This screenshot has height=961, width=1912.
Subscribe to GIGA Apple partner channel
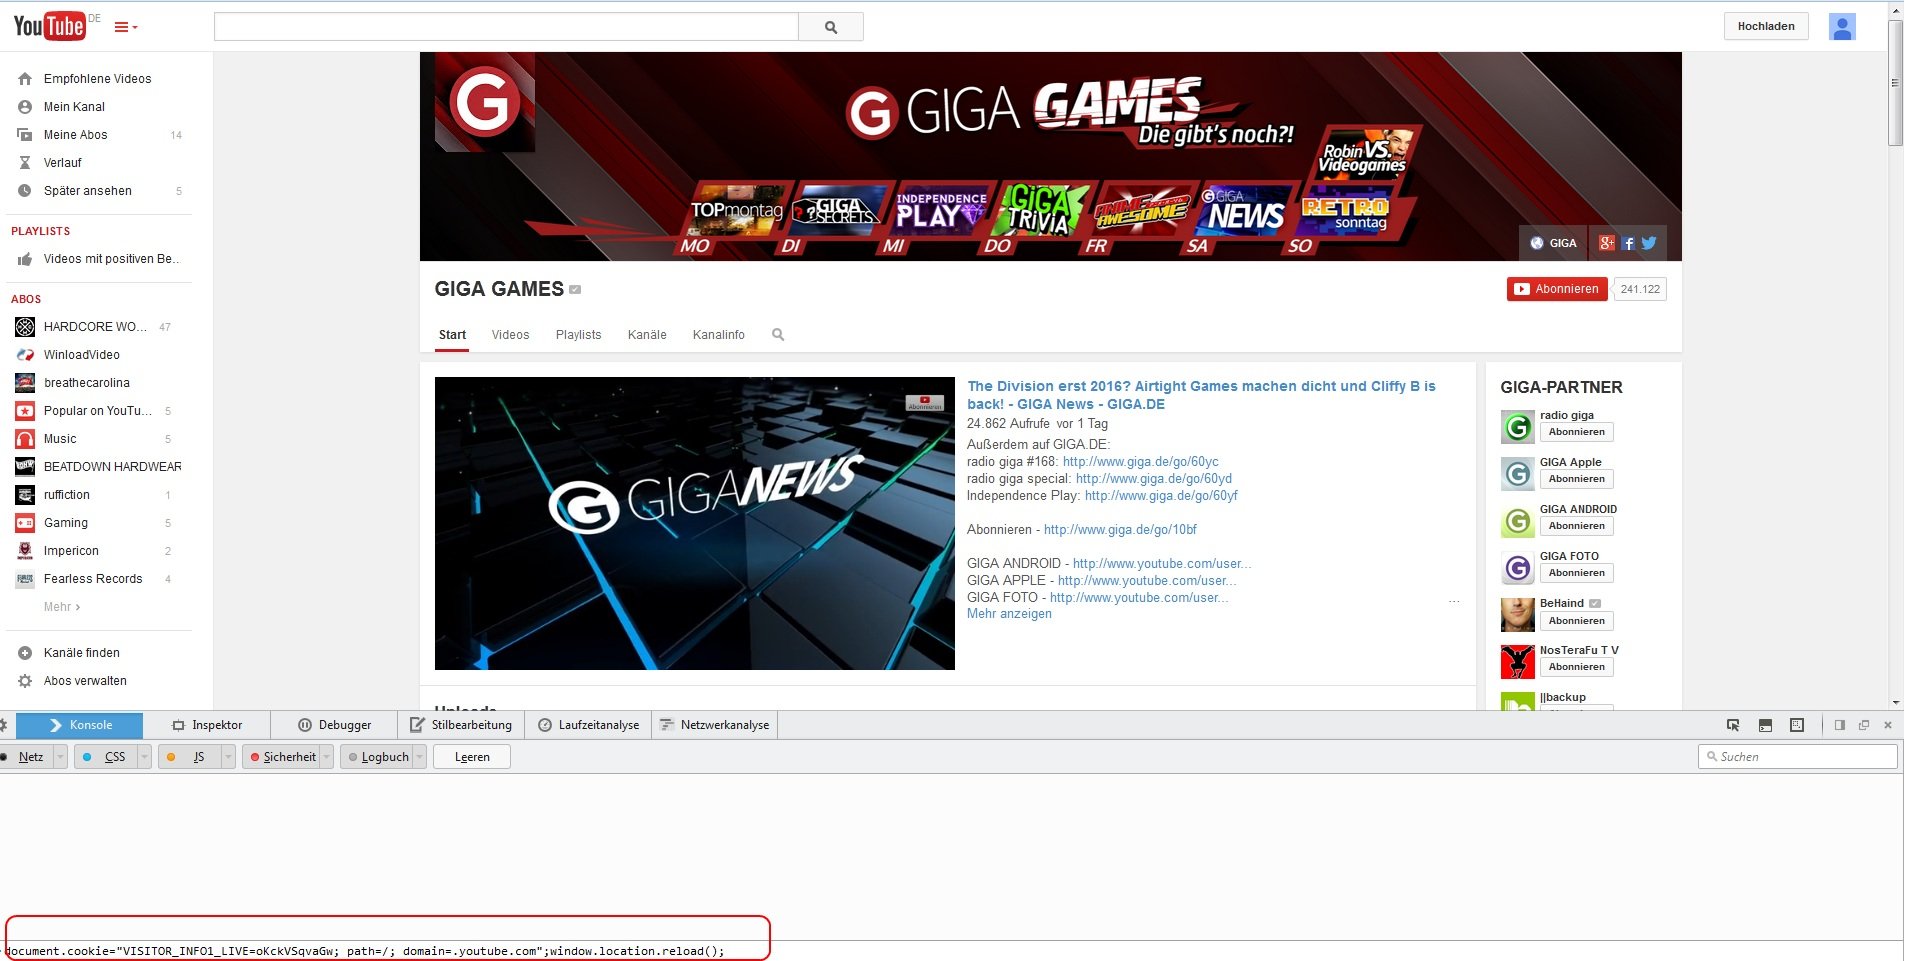coord(1576,479)
